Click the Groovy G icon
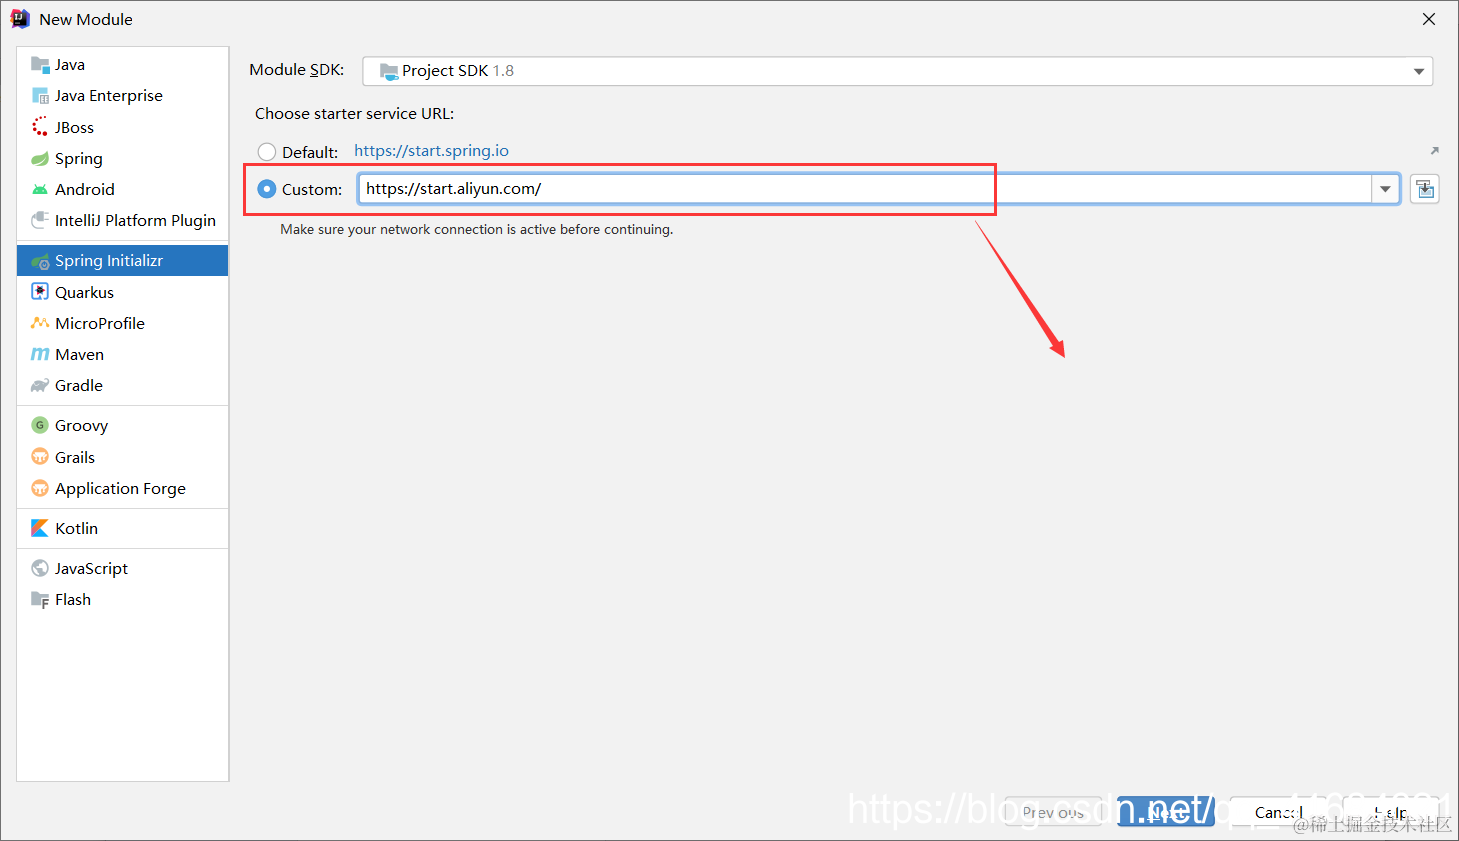The image size is (1459, 841). click(40, 425)
